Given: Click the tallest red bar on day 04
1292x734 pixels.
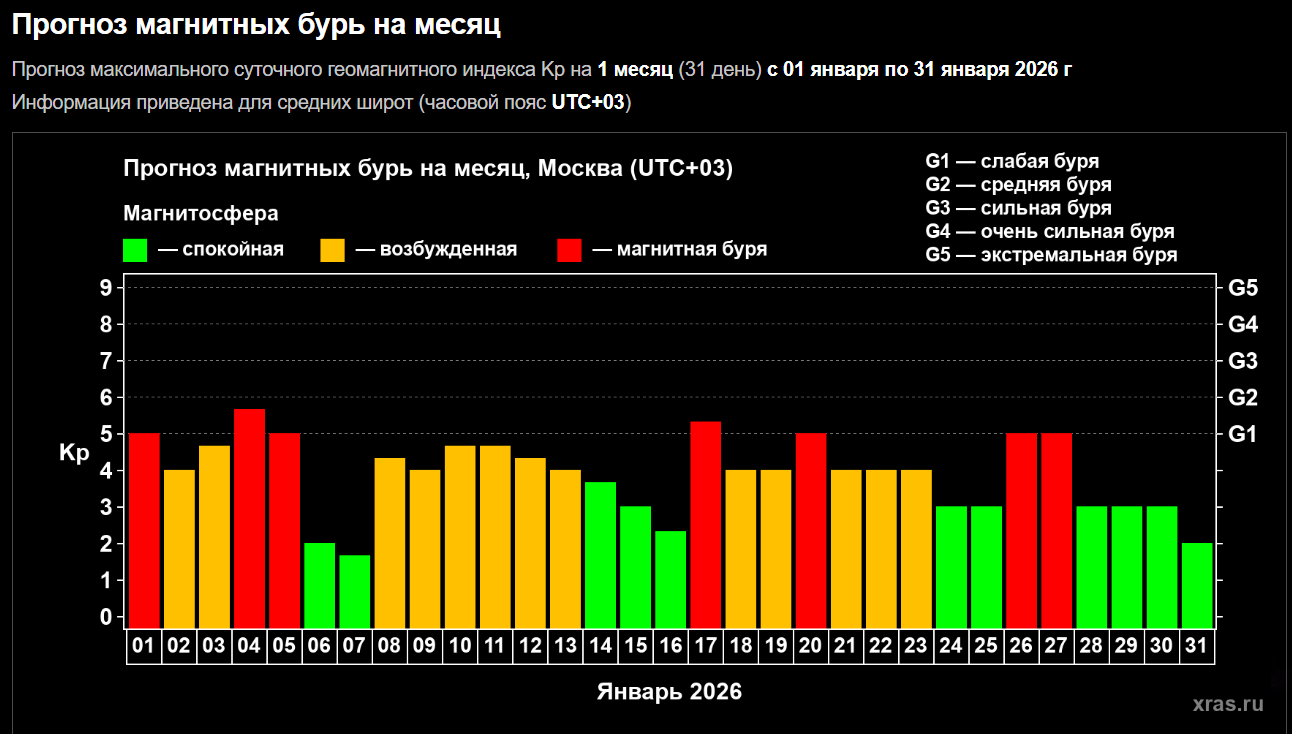Looking at the screenshot, I should (x=249, y=519).
